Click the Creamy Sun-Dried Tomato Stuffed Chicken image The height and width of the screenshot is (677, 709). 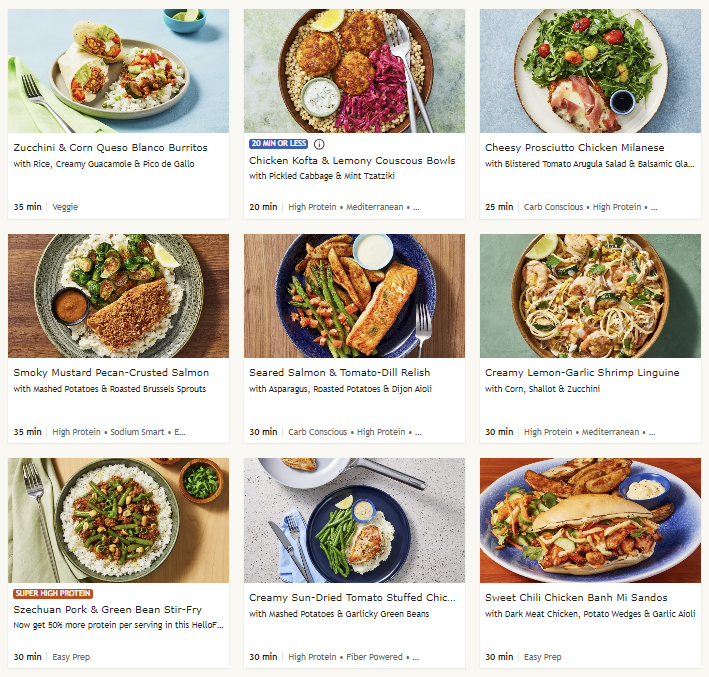click(x=354, y=520)
